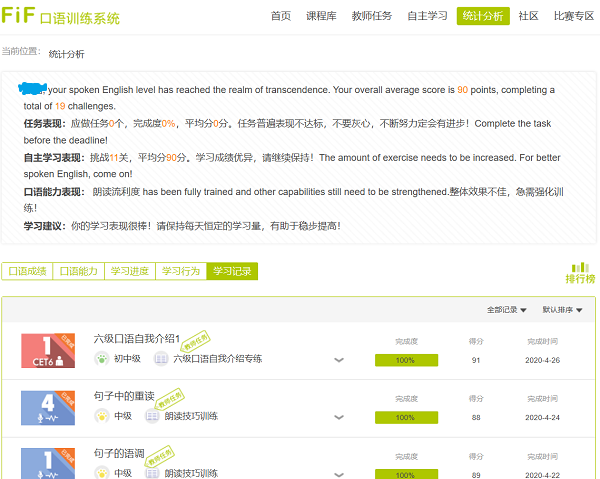Viewport: 600px width, 479px height.
Task: Click the 任务表现 heading in the summary
Action: click(x=44, y=124)
